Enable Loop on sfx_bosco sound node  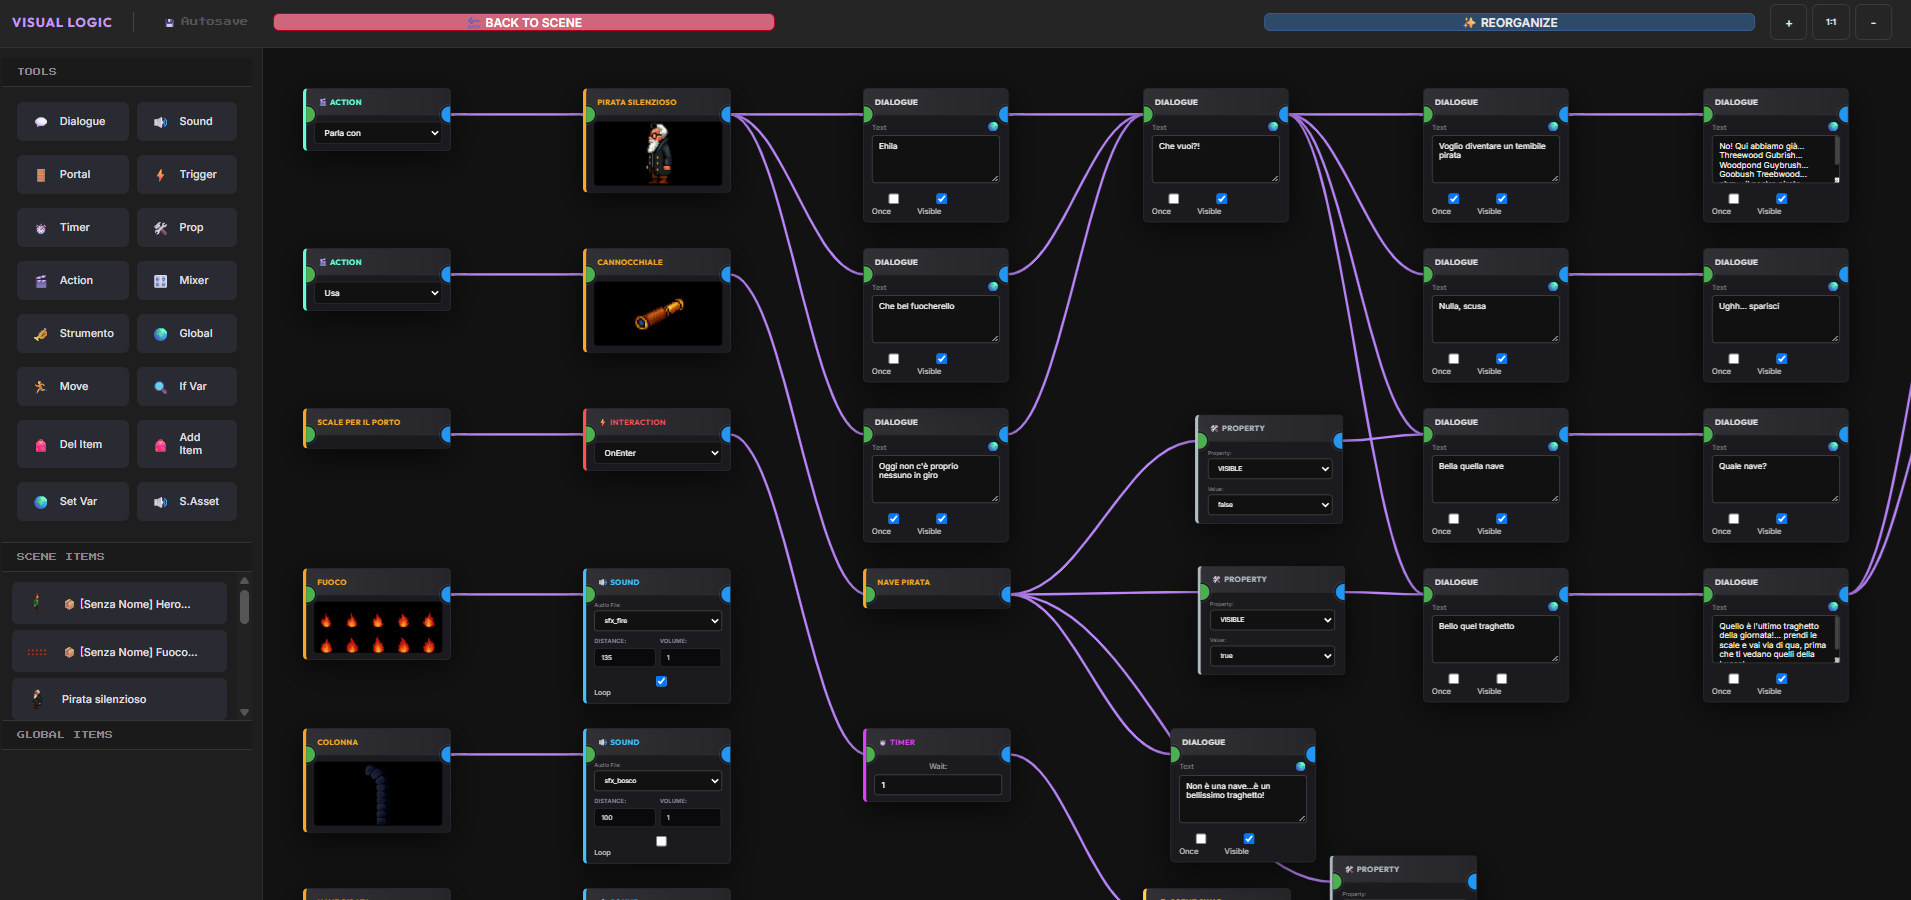tap(661, 841)
